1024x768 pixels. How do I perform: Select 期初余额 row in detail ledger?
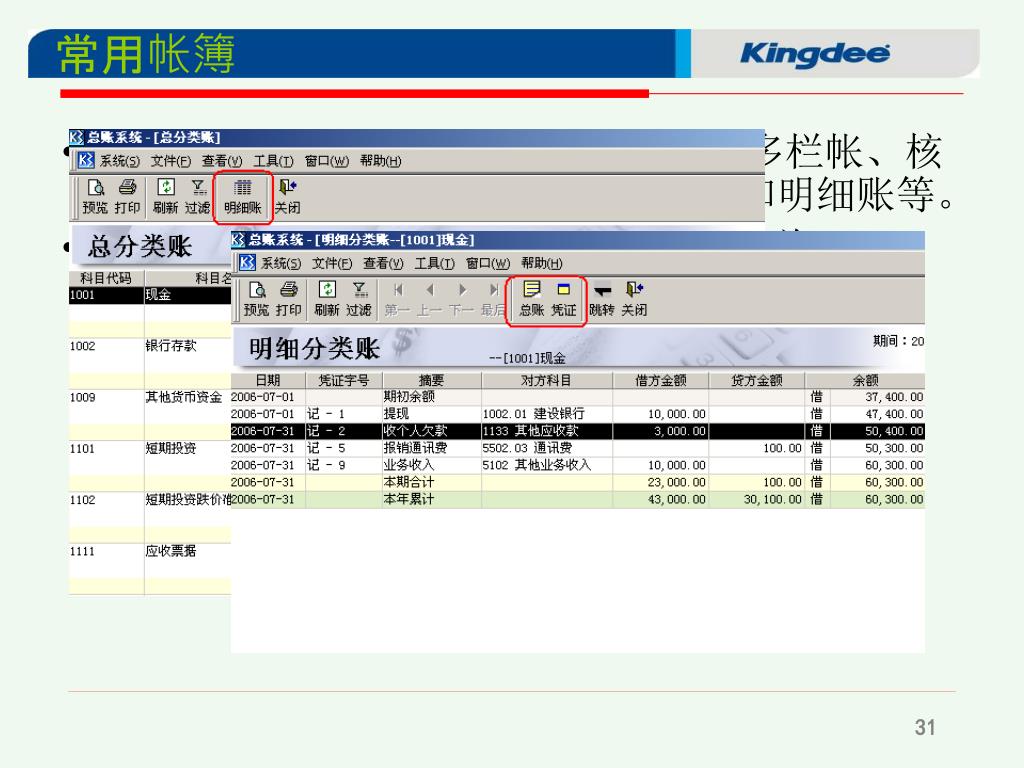click(578, 396)
